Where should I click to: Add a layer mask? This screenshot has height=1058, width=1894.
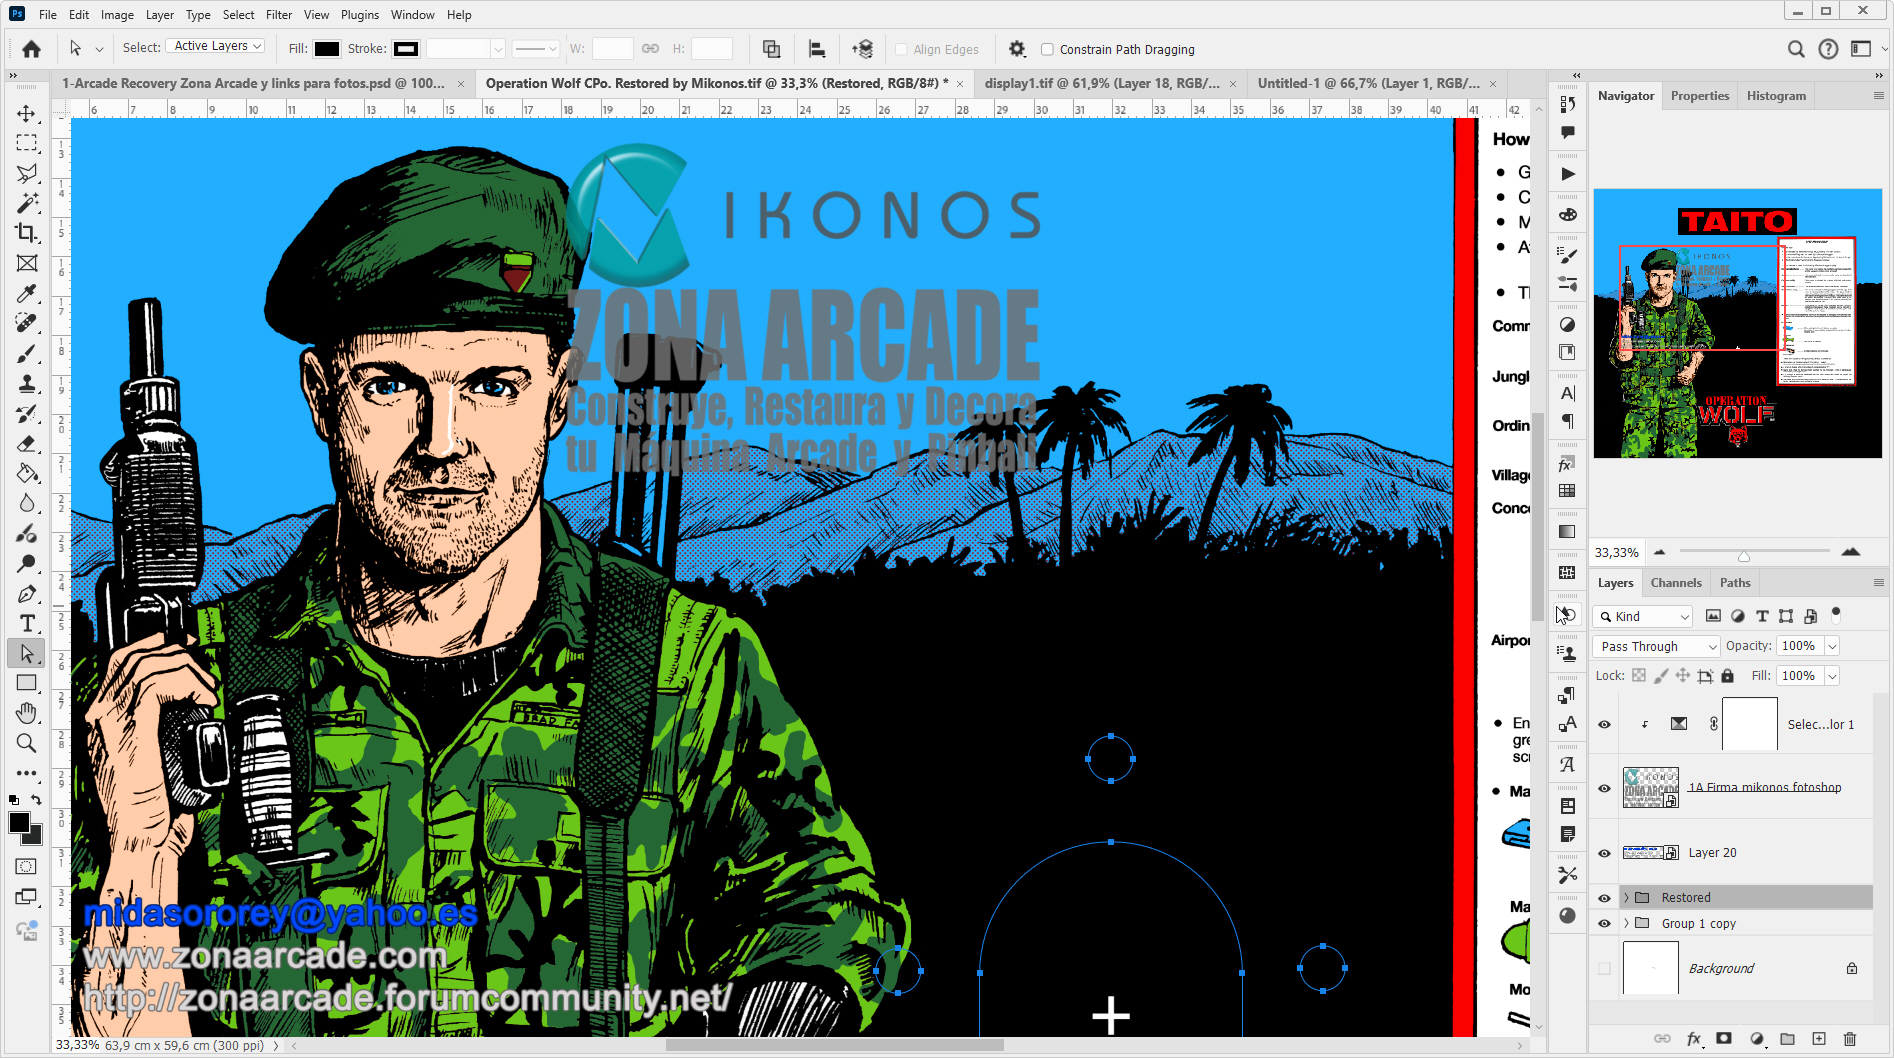point(1724,1039)
